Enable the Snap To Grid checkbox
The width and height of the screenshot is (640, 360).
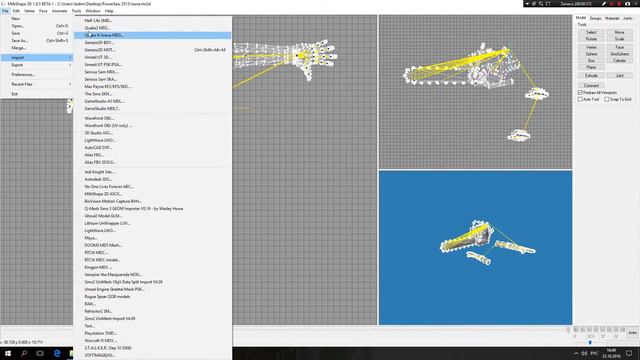pyautogui.click(x=607, y=99)
